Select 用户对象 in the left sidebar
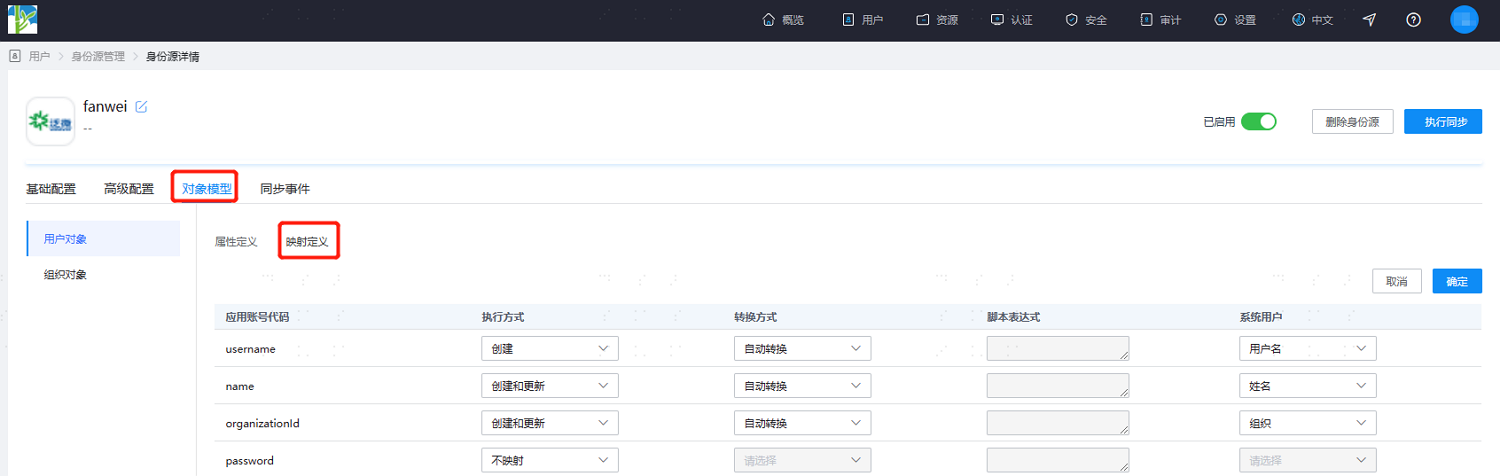1500x476 pixels. pos(103,239)
